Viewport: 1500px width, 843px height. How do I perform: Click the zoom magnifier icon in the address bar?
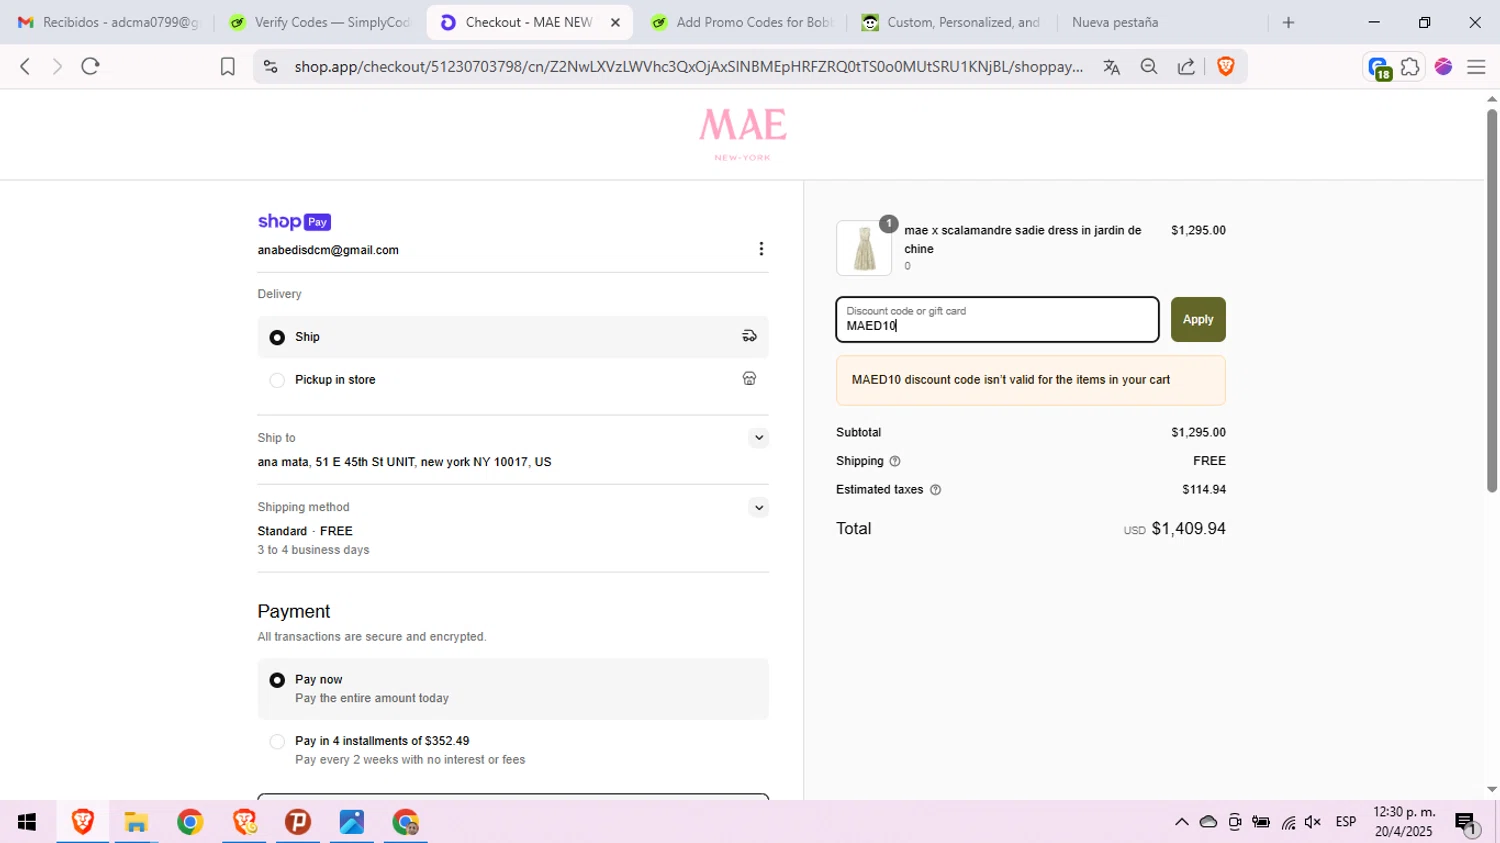click(1149, 67)
